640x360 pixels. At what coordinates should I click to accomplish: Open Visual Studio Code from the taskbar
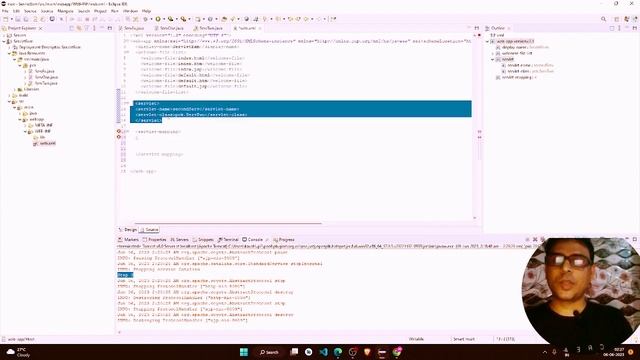323,352
